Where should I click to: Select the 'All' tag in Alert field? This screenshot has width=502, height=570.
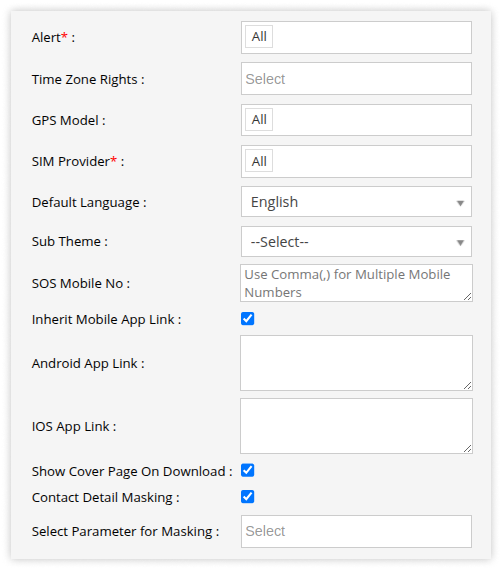pos(259,36)
